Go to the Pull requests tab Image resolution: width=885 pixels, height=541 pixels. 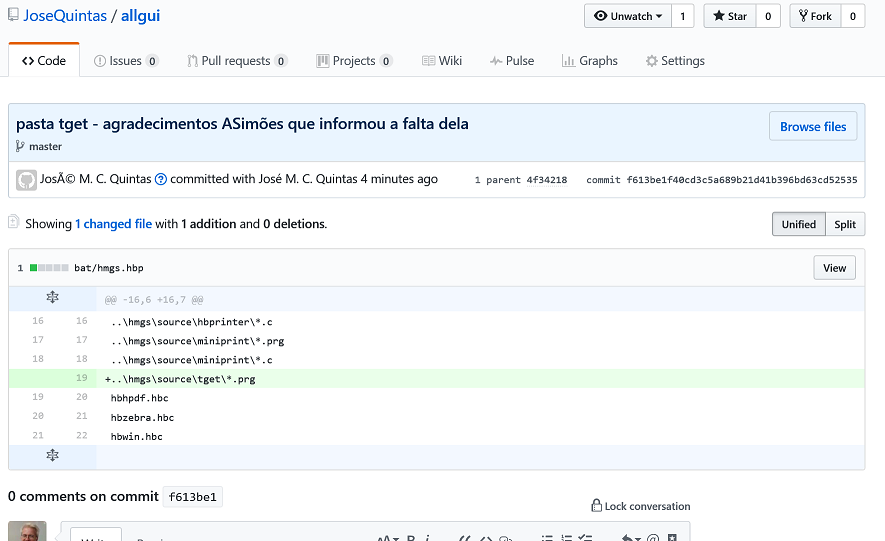pyautogui.click(x=236, y=61)
